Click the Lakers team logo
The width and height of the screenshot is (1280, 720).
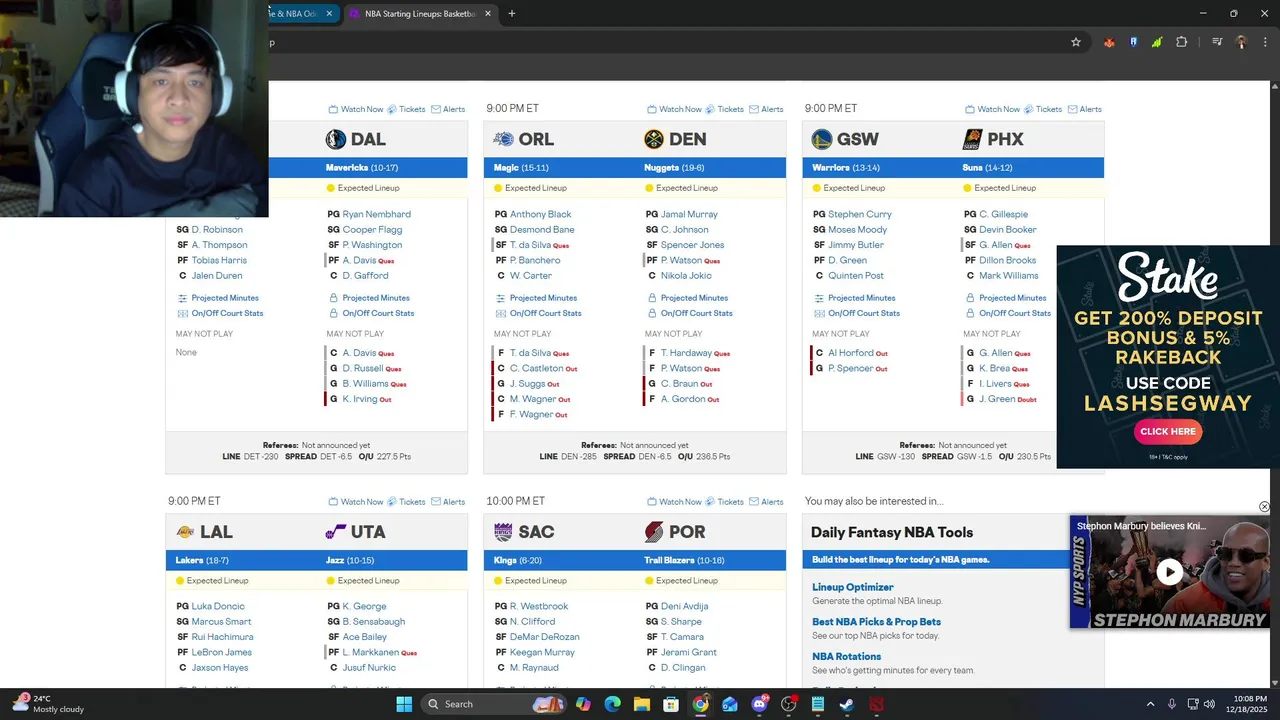point(185,532)
